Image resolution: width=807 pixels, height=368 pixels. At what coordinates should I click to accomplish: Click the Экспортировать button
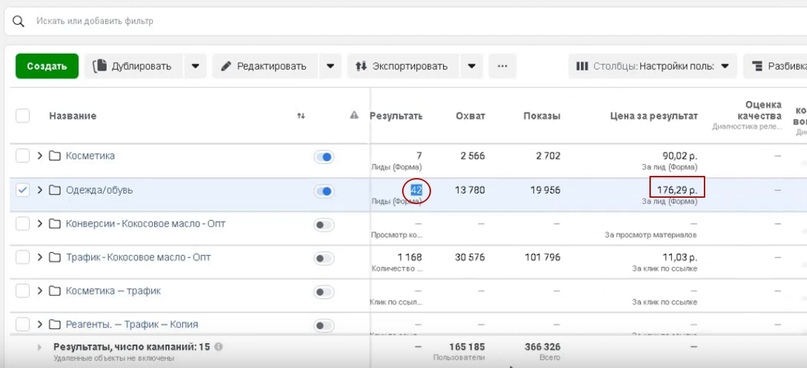[x=402, y=66]
